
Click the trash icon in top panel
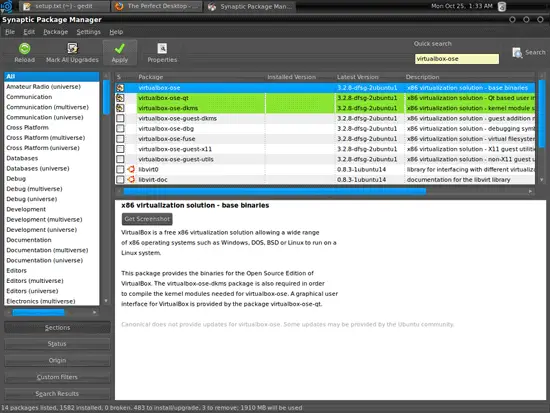pos(502,6)
